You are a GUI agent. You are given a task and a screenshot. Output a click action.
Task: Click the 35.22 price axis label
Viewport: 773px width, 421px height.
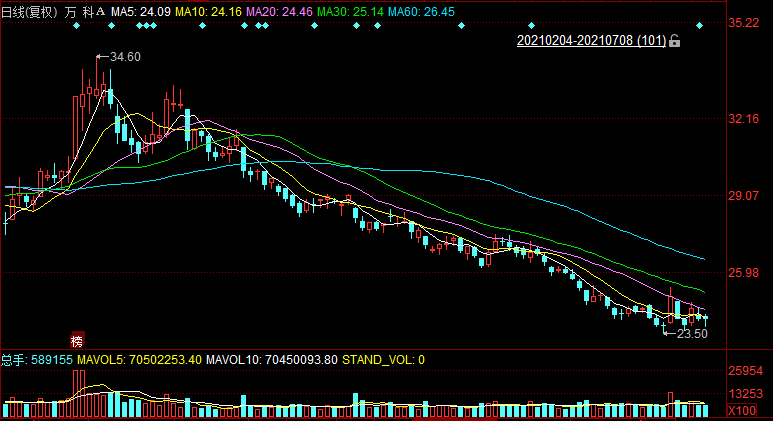[744, 23]
